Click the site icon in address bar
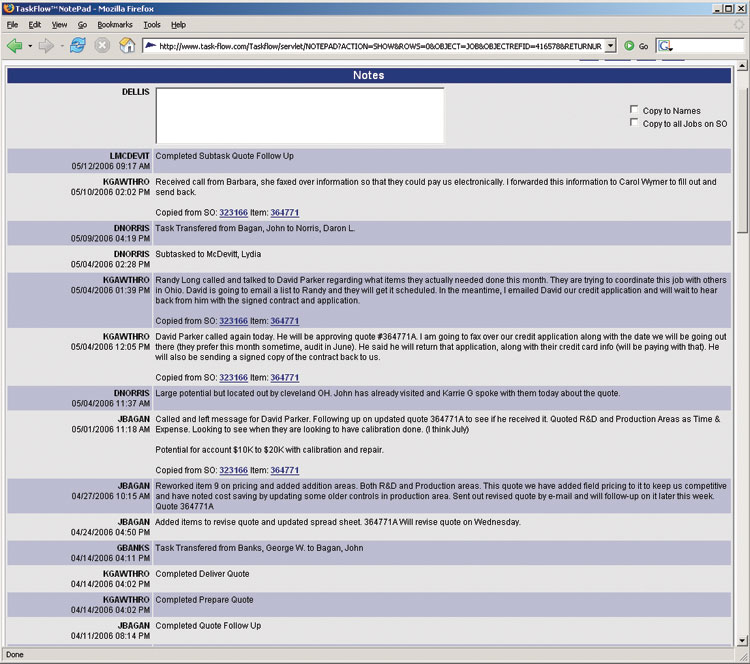 point(151,46)
